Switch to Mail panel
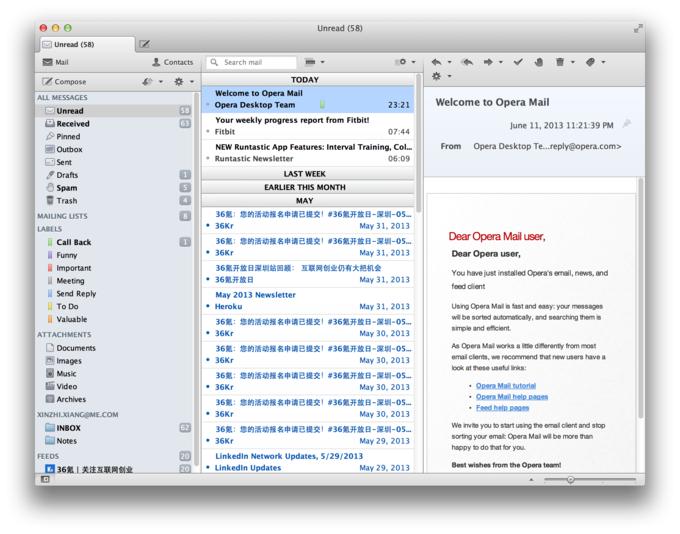This screenshot has height=534, width=680. pyautogui.click(x=56, y=62)
